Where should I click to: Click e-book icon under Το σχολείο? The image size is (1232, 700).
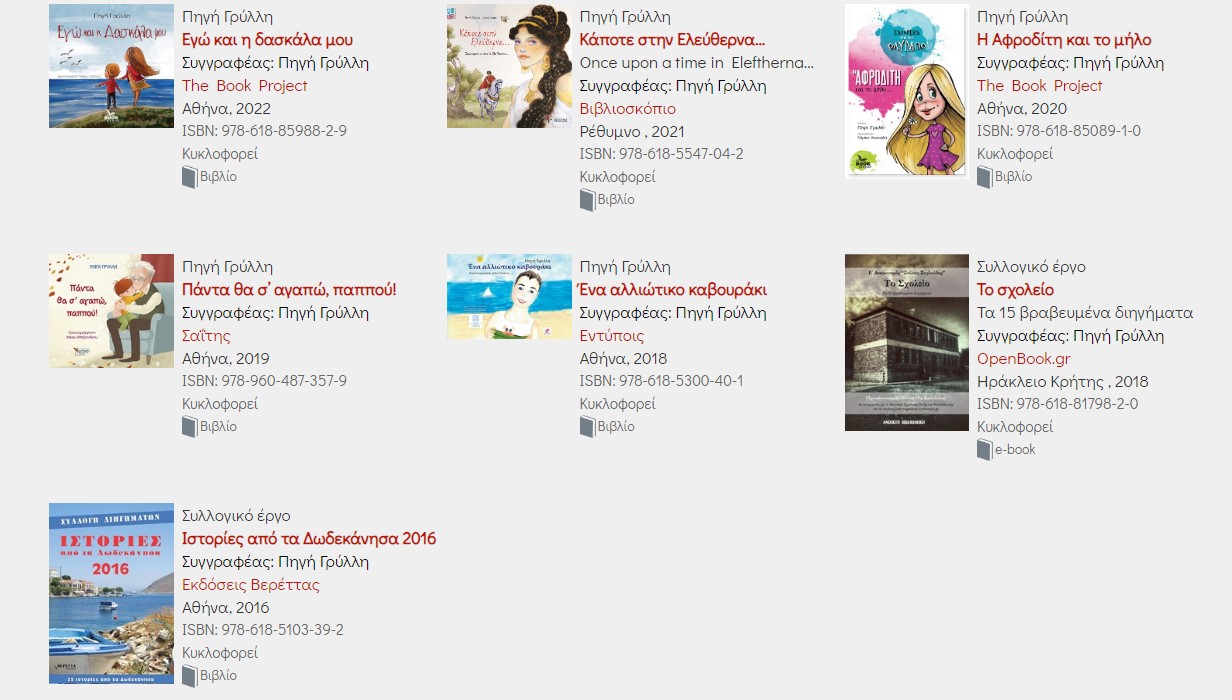[x=984, y=450]
